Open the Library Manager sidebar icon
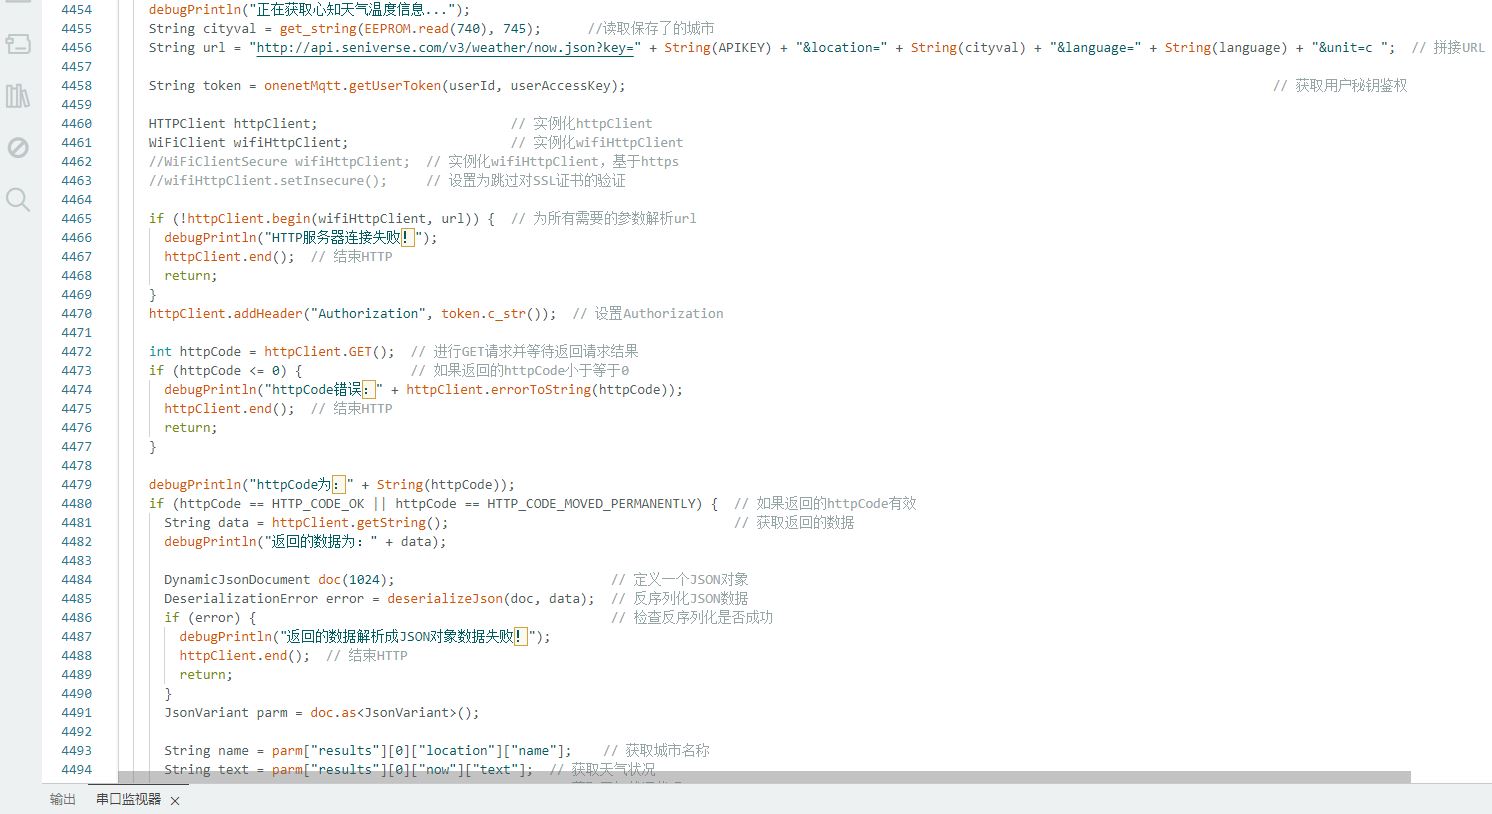1492x814 pixels. pyautogui.click(x=18, y=96)
